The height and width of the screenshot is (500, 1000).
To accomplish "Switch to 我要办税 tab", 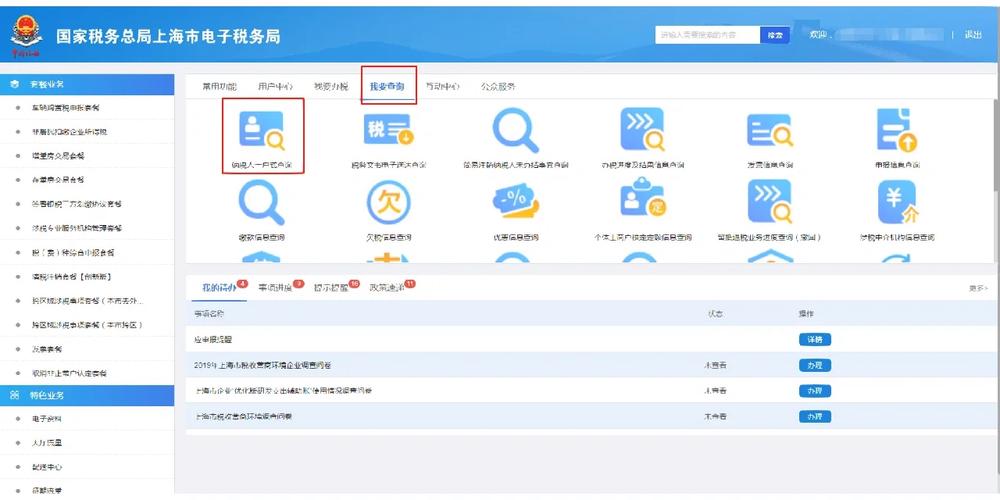I will click(332, 86).
